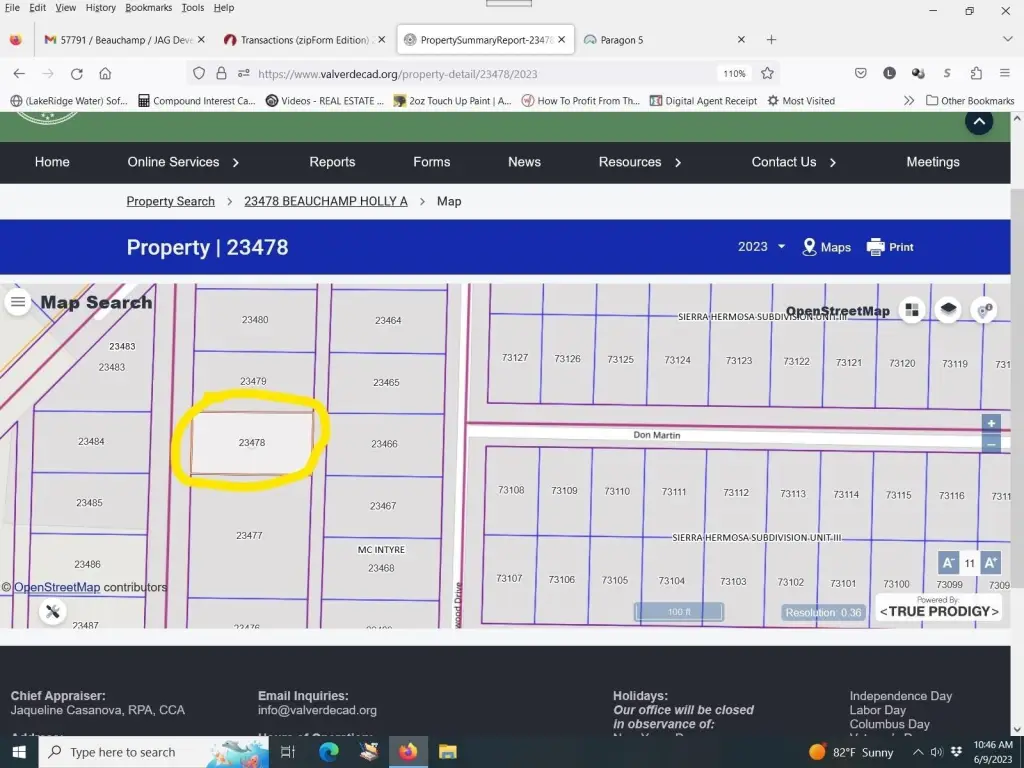Expand the Online Services menu
The image size is (1024, 768).
click(183, 162)
